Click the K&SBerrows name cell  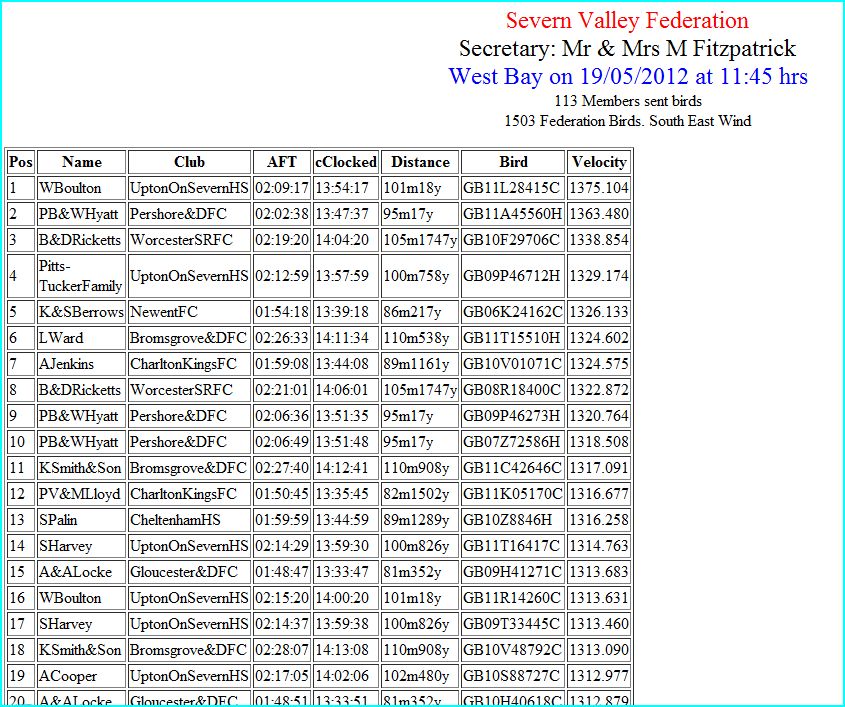(x=81, y=312)
